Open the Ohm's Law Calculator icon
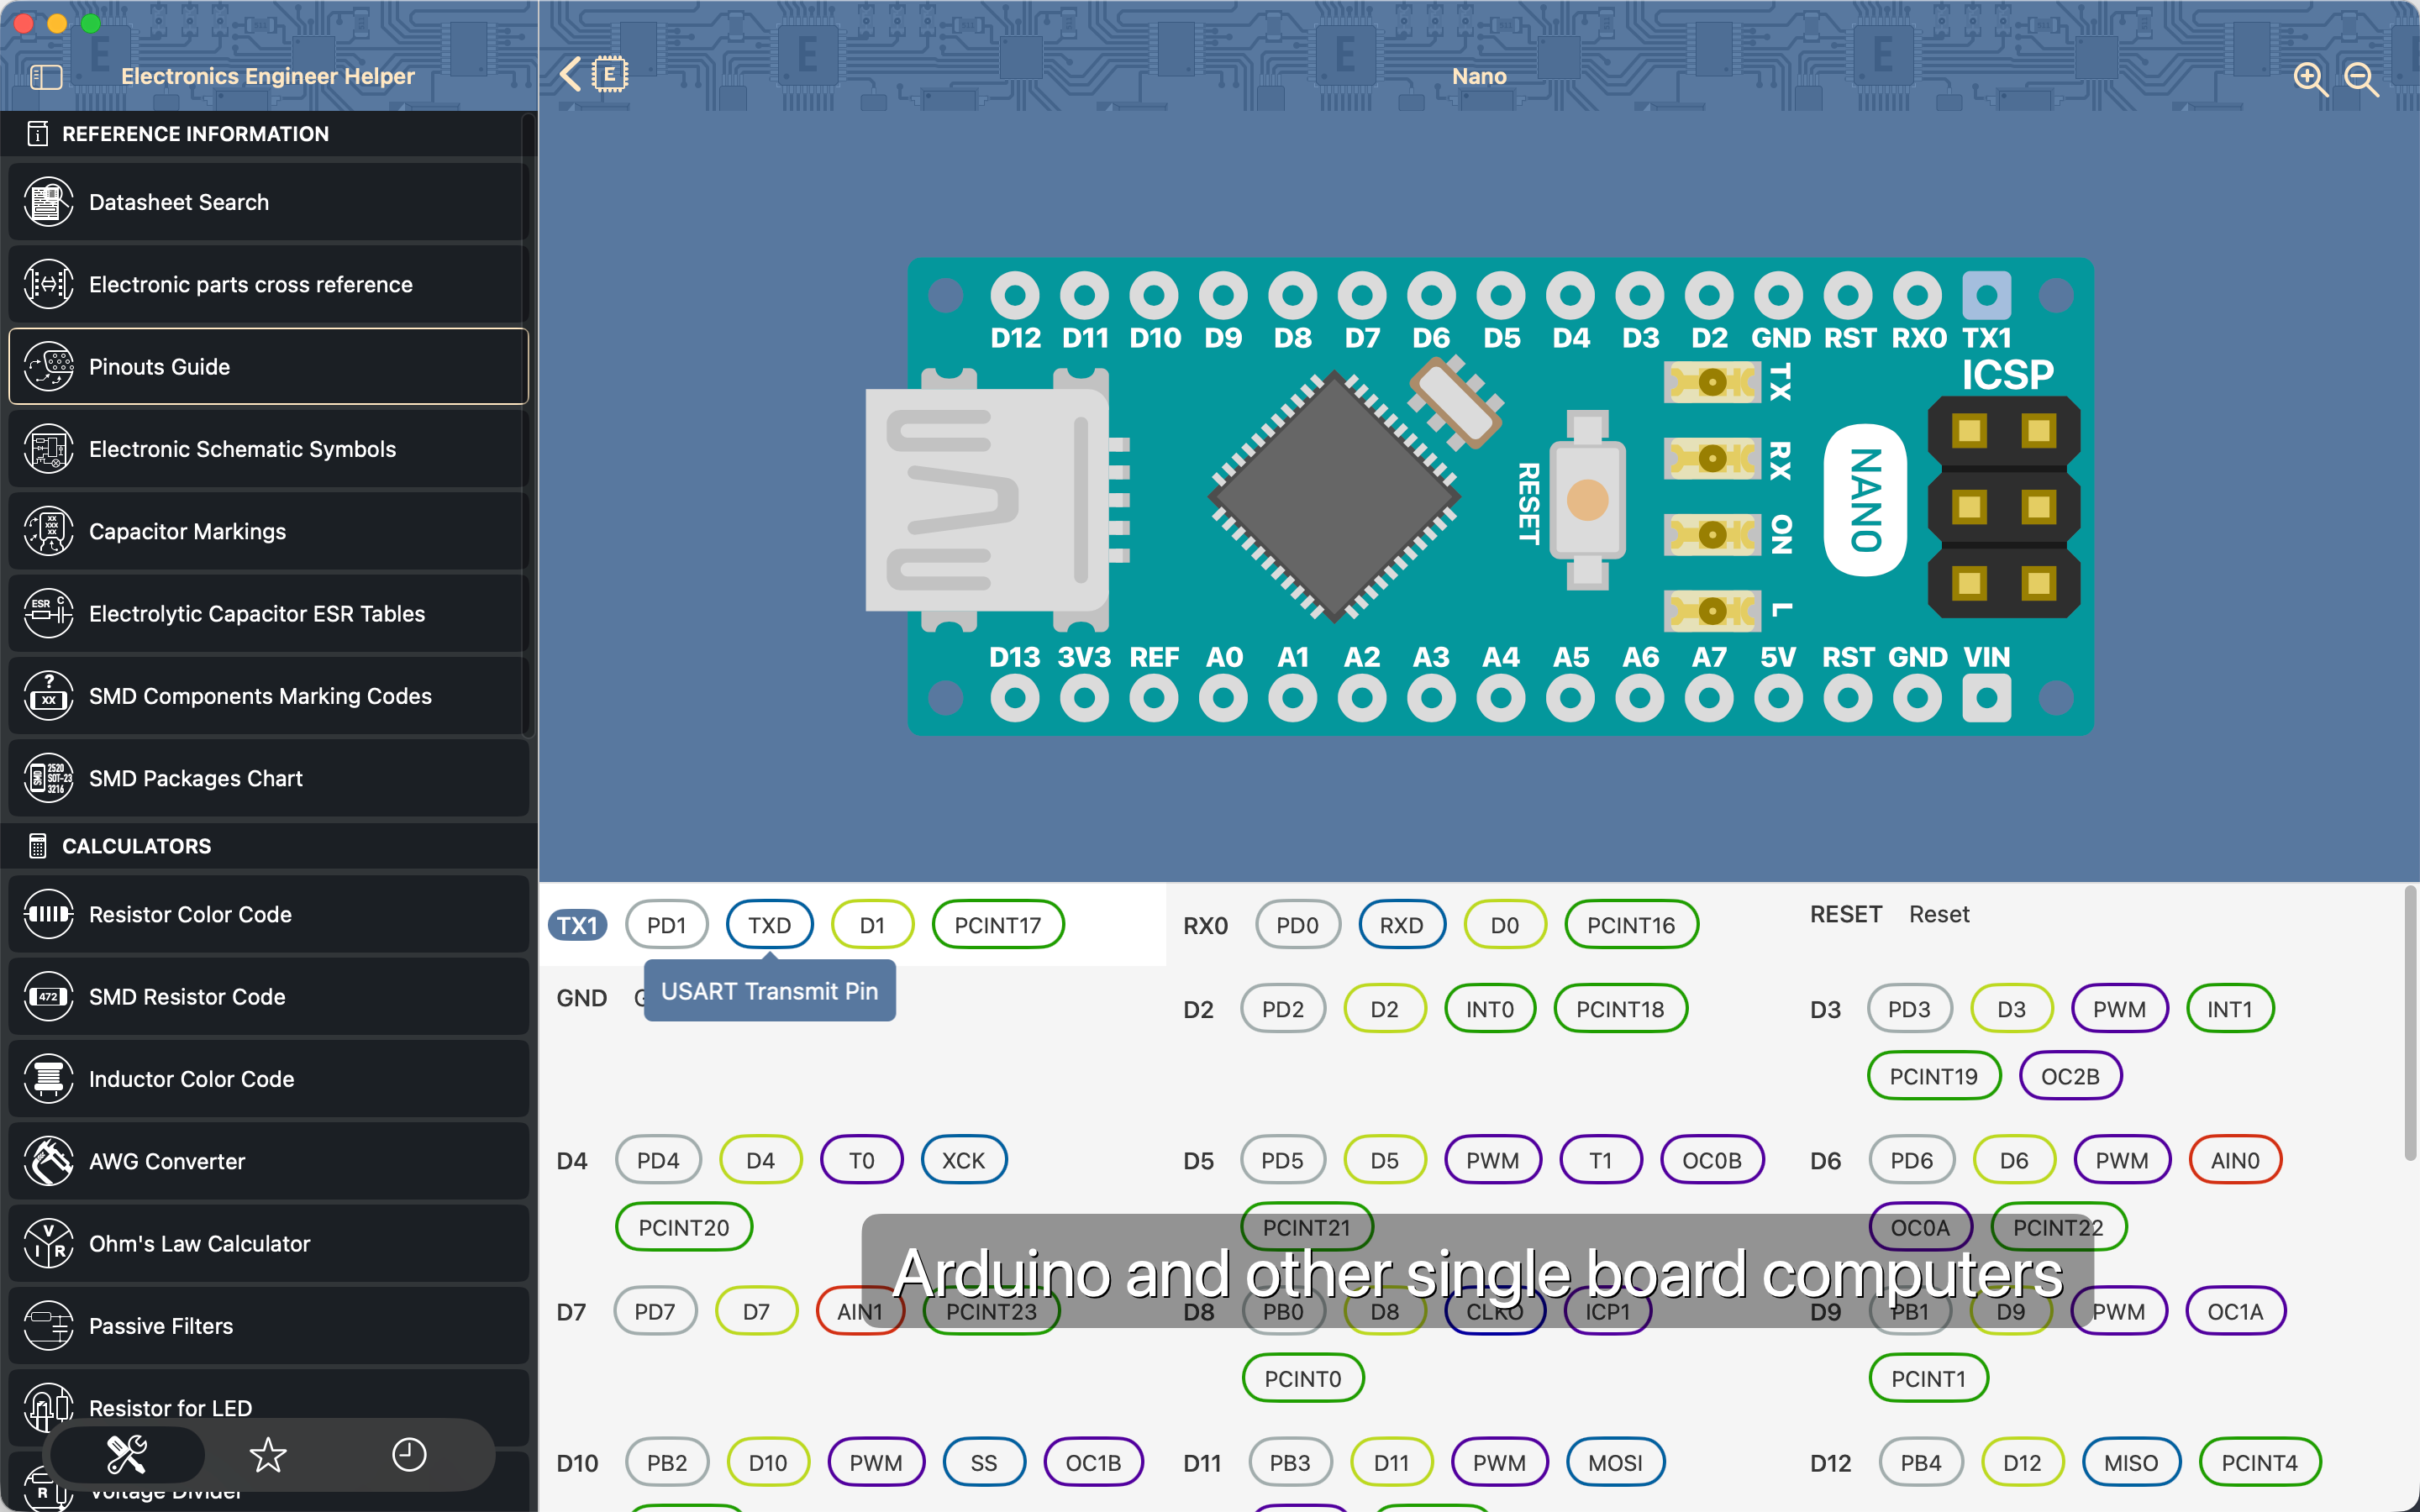 click(48, 1244)
